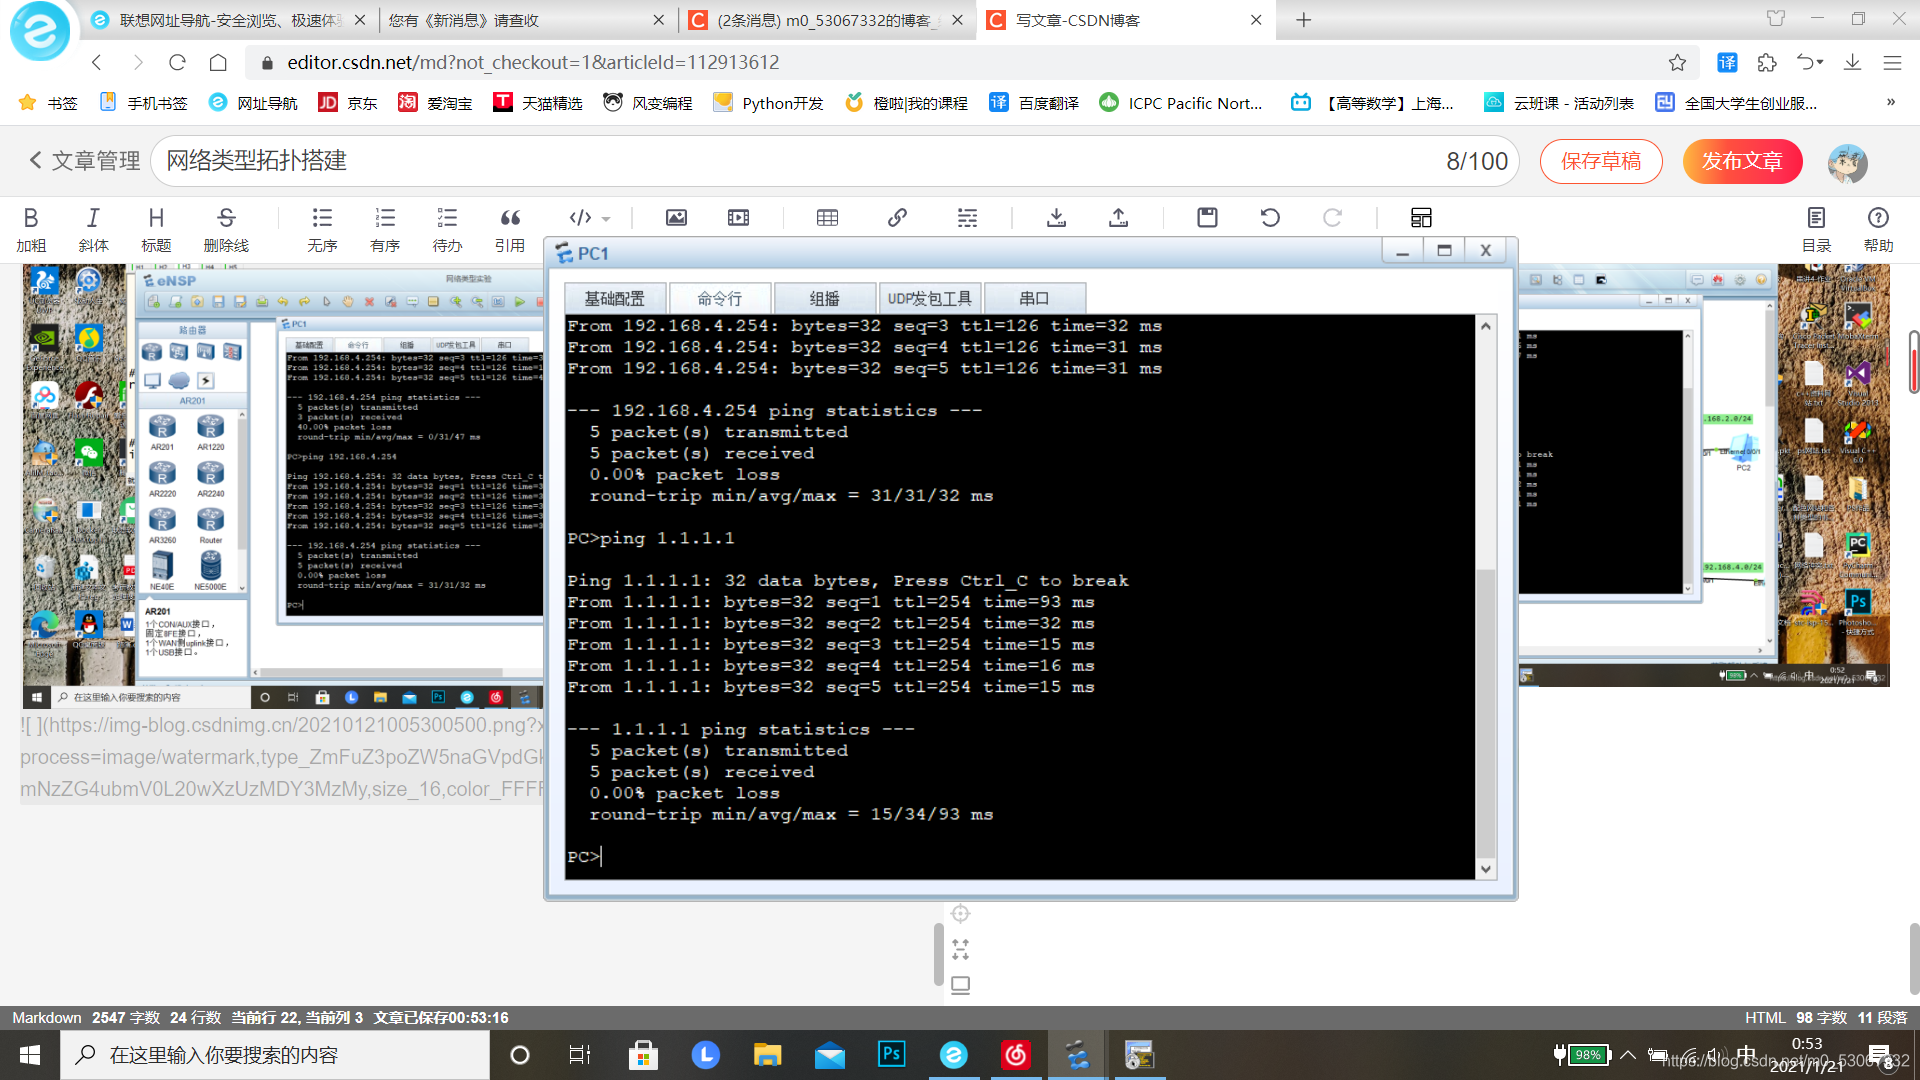Switch to 组播 tab in PC1
1920x1080 pixels.
coord(825,298)
